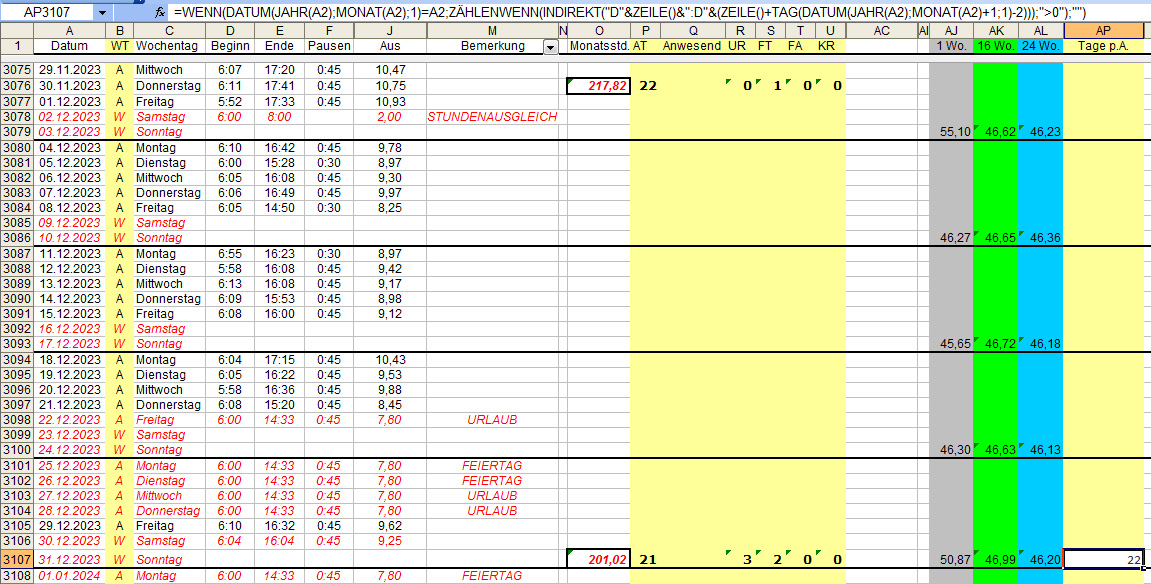The width and height of the screenshot is (1151, 584).
Task: Select row header 3090
Action: 17,299
